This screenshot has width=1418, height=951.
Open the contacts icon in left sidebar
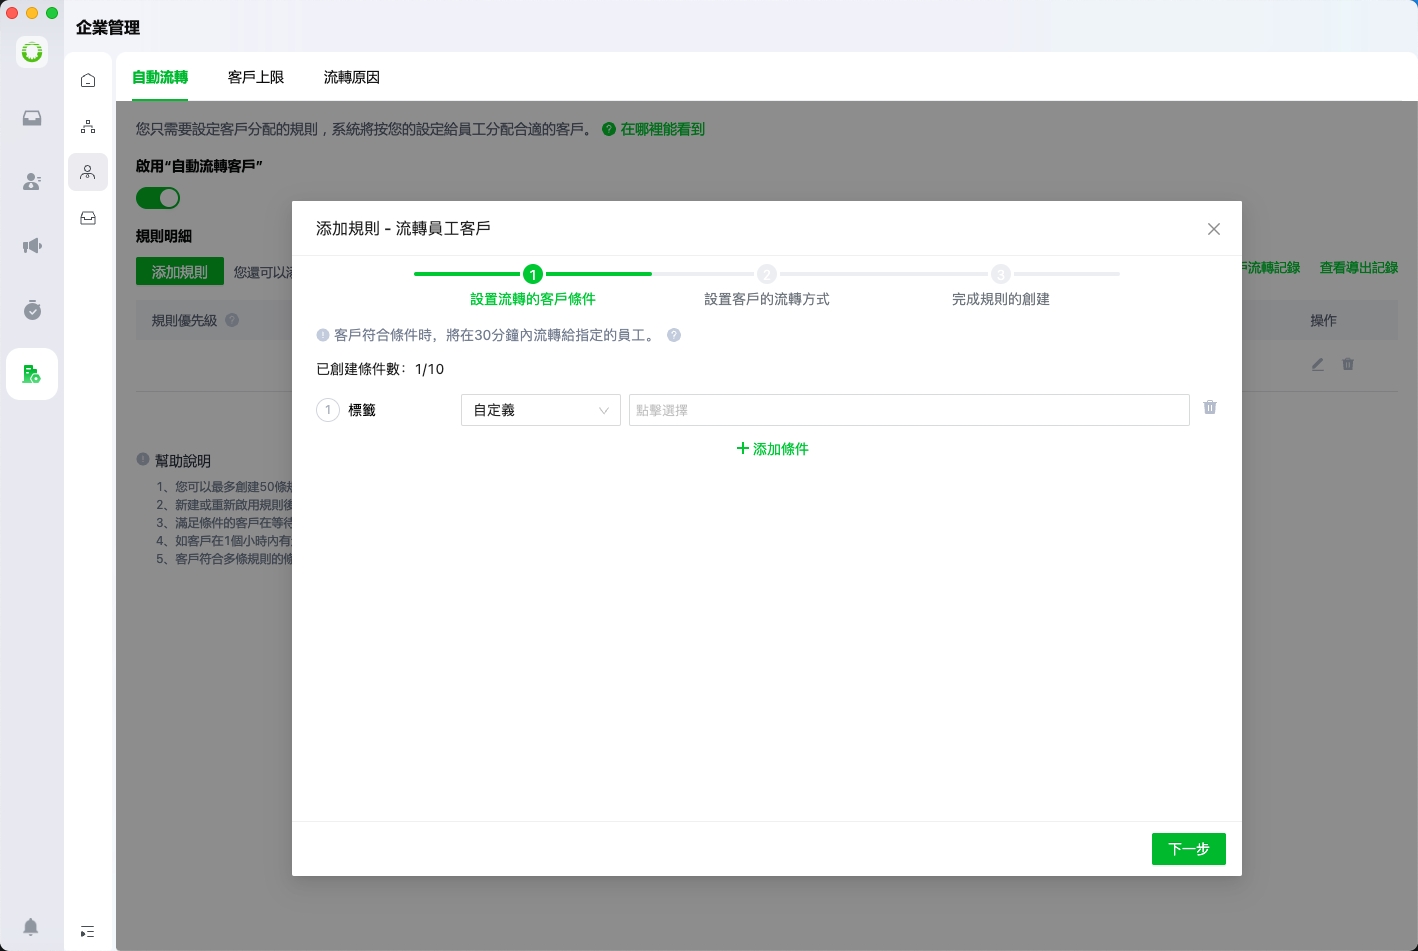(32, 182)
